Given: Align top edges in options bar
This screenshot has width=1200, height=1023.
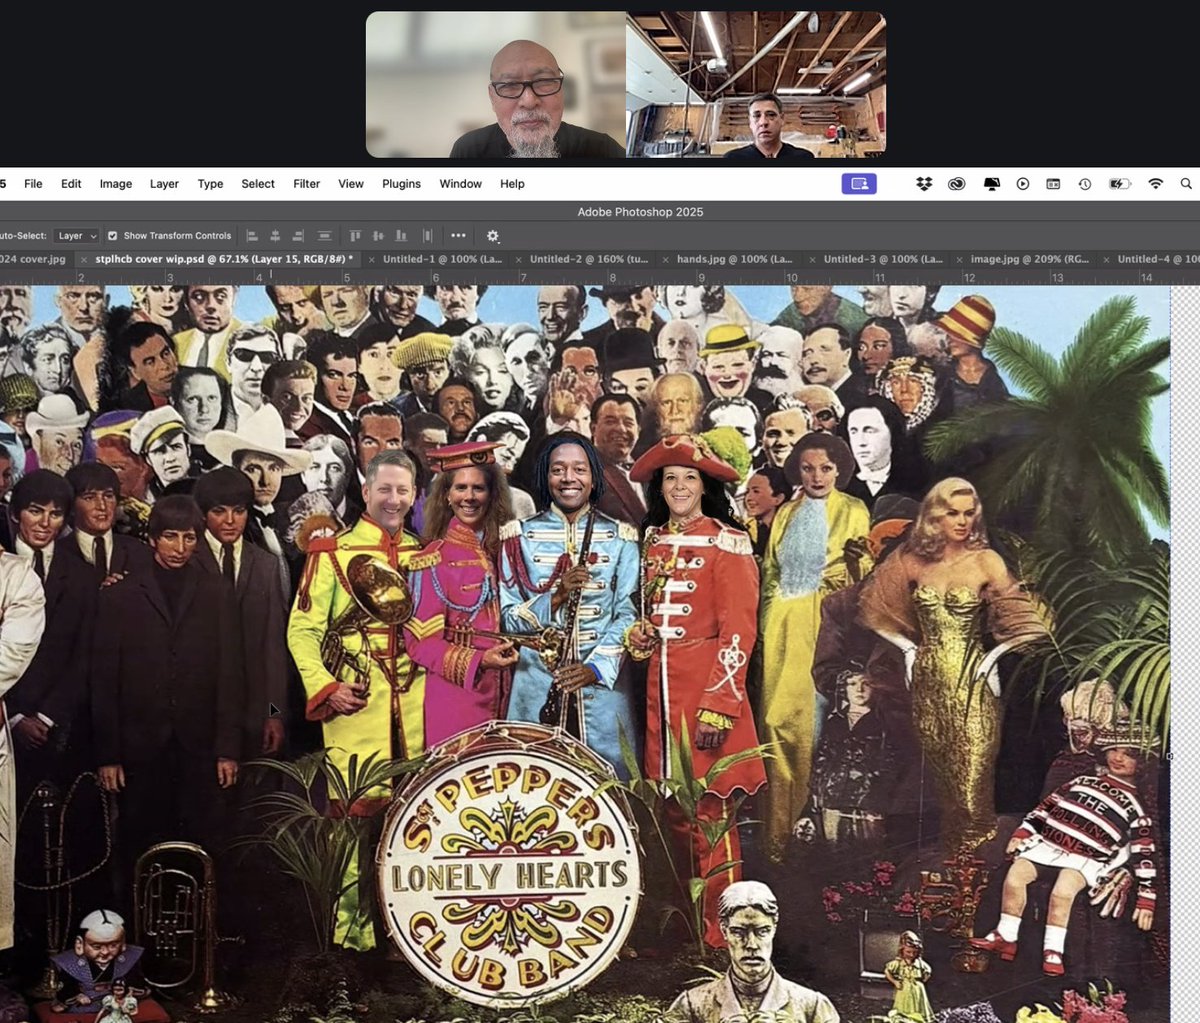Looking at the screenshot, I should (355, 236).
